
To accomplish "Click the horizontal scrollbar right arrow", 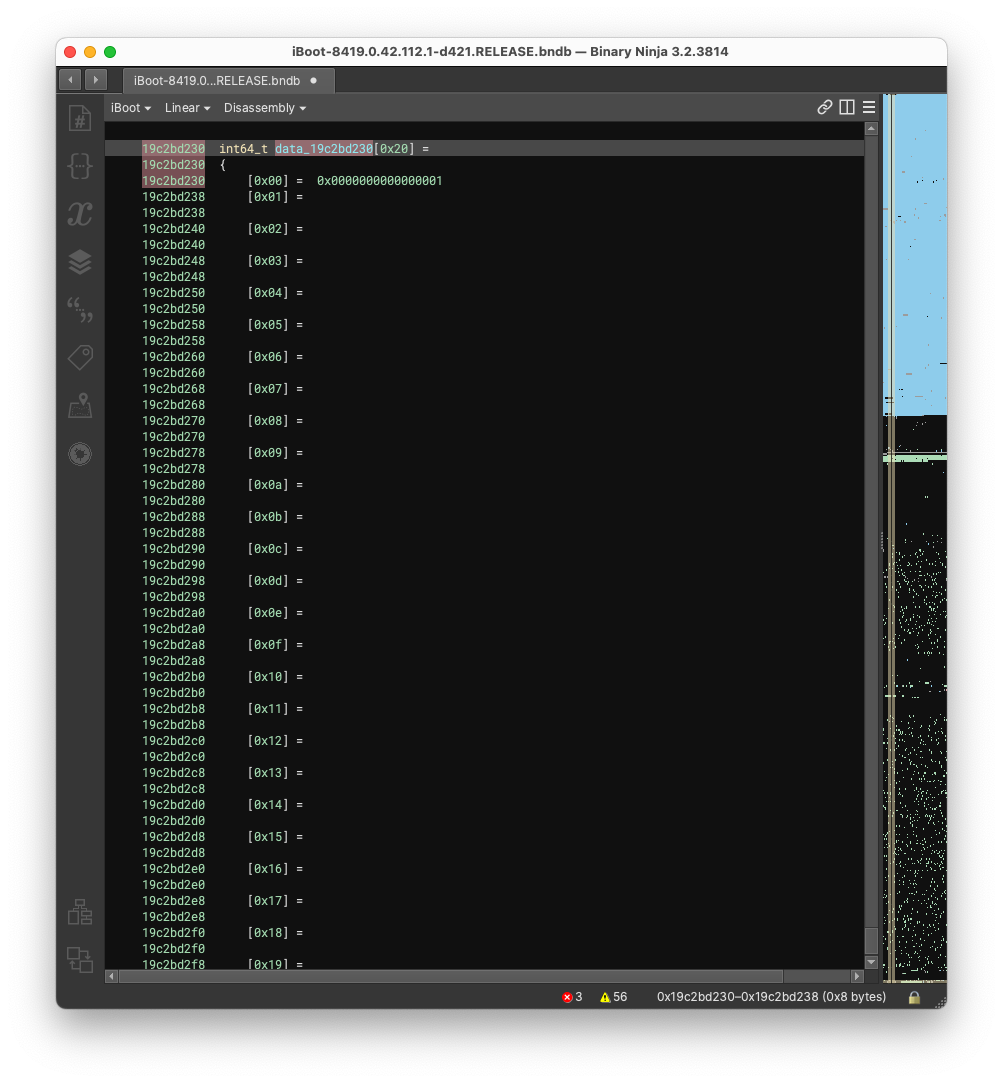I will click(857, 976).
